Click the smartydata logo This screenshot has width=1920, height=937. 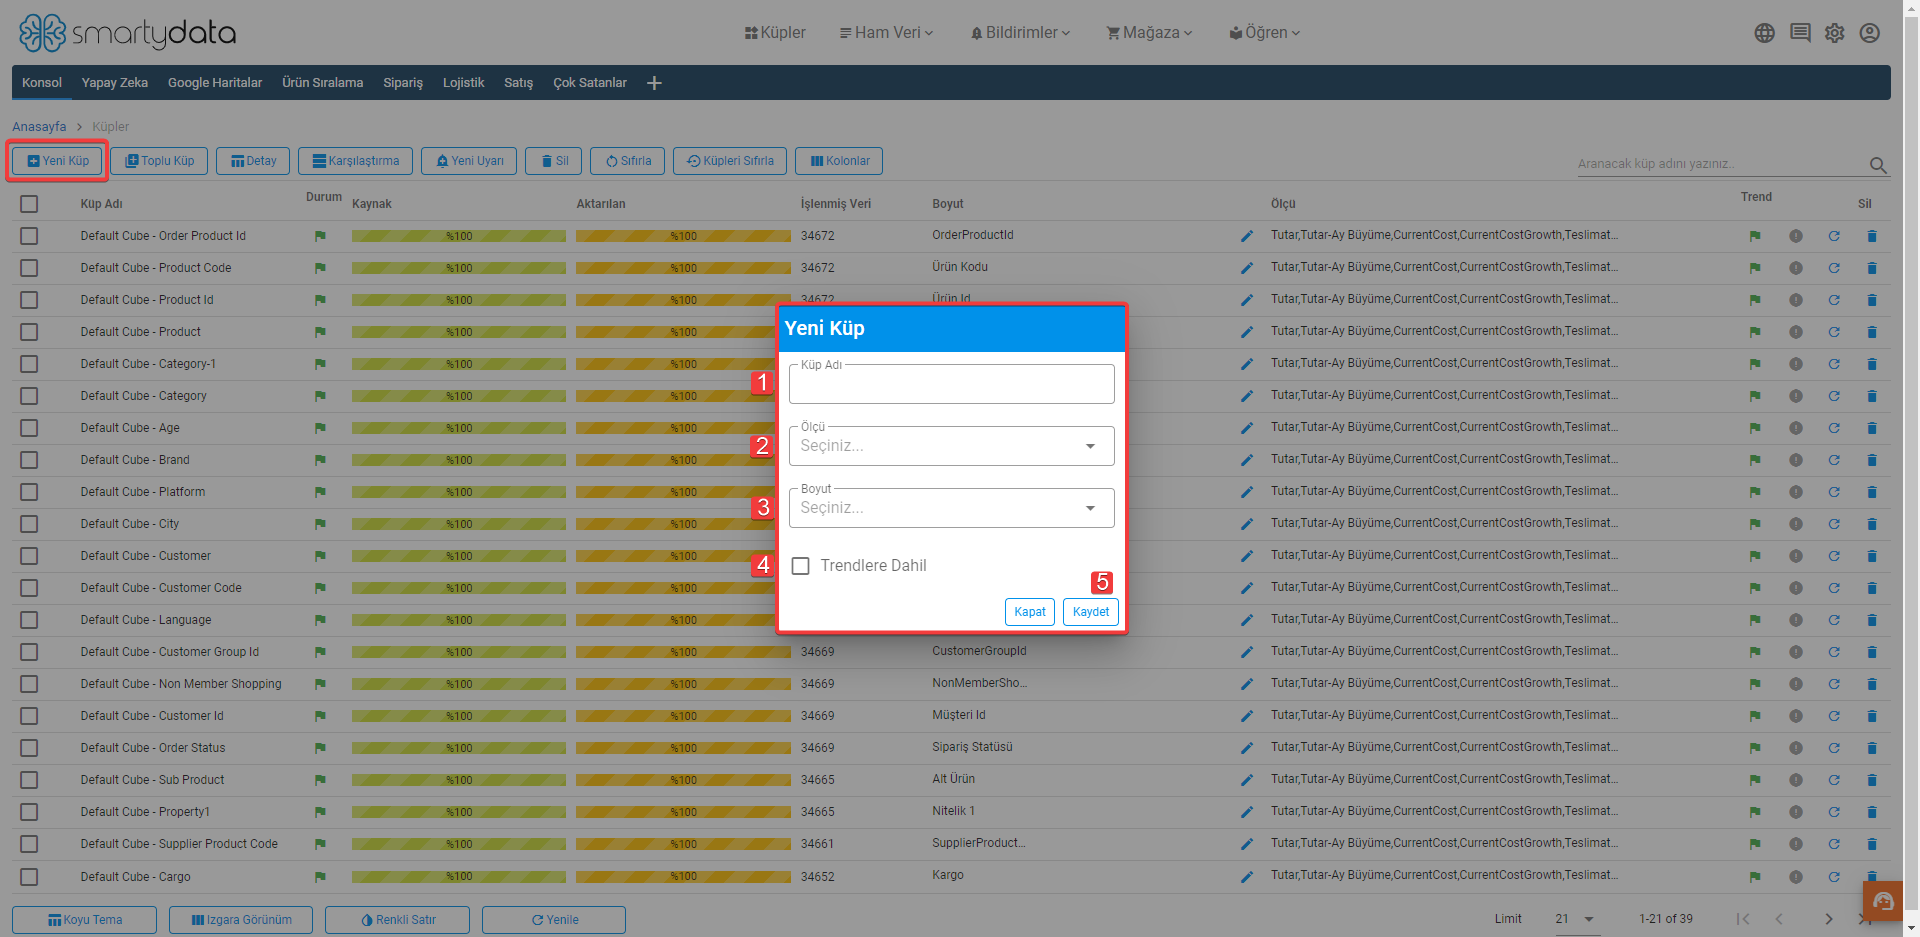coord(127,33)
